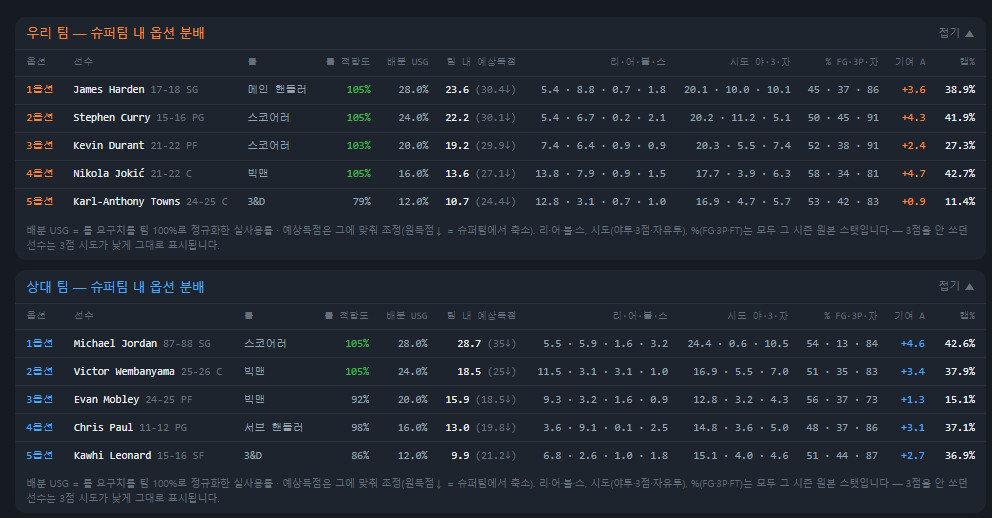Click the +4.6 contribution value in Jordan's row

pos(913,343)
